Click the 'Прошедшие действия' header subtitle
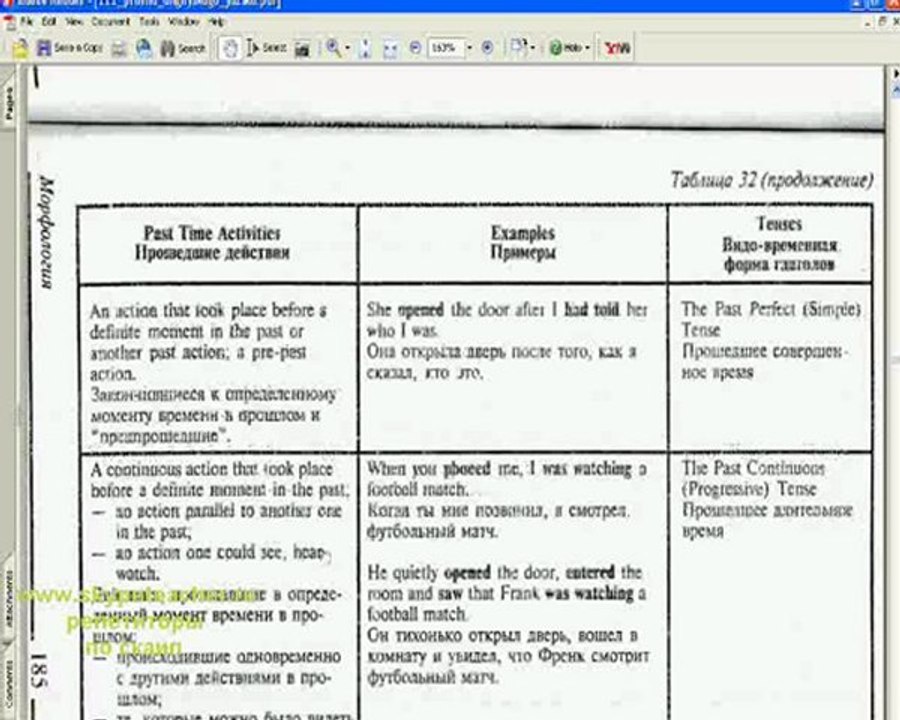 click(212, 253)
